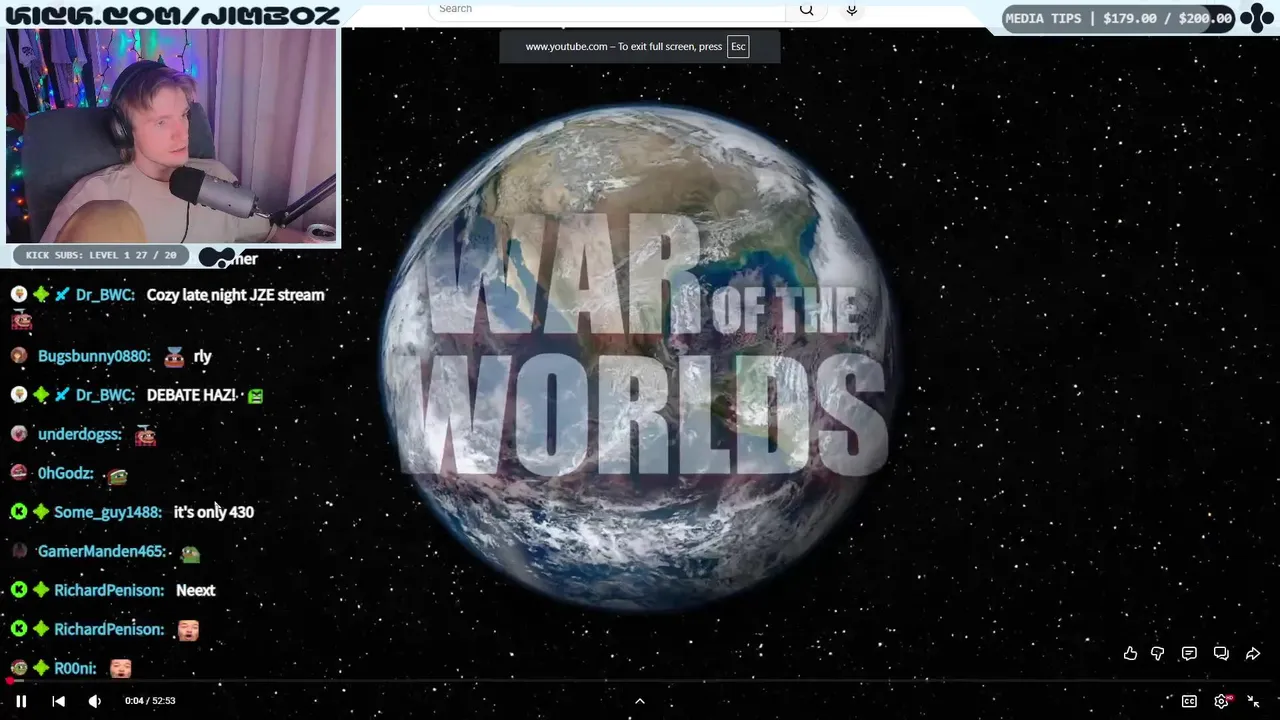This screenshot has width=1280, height=720.
Task: Click the KICK SUBS level bar
Action: (101, 255)
